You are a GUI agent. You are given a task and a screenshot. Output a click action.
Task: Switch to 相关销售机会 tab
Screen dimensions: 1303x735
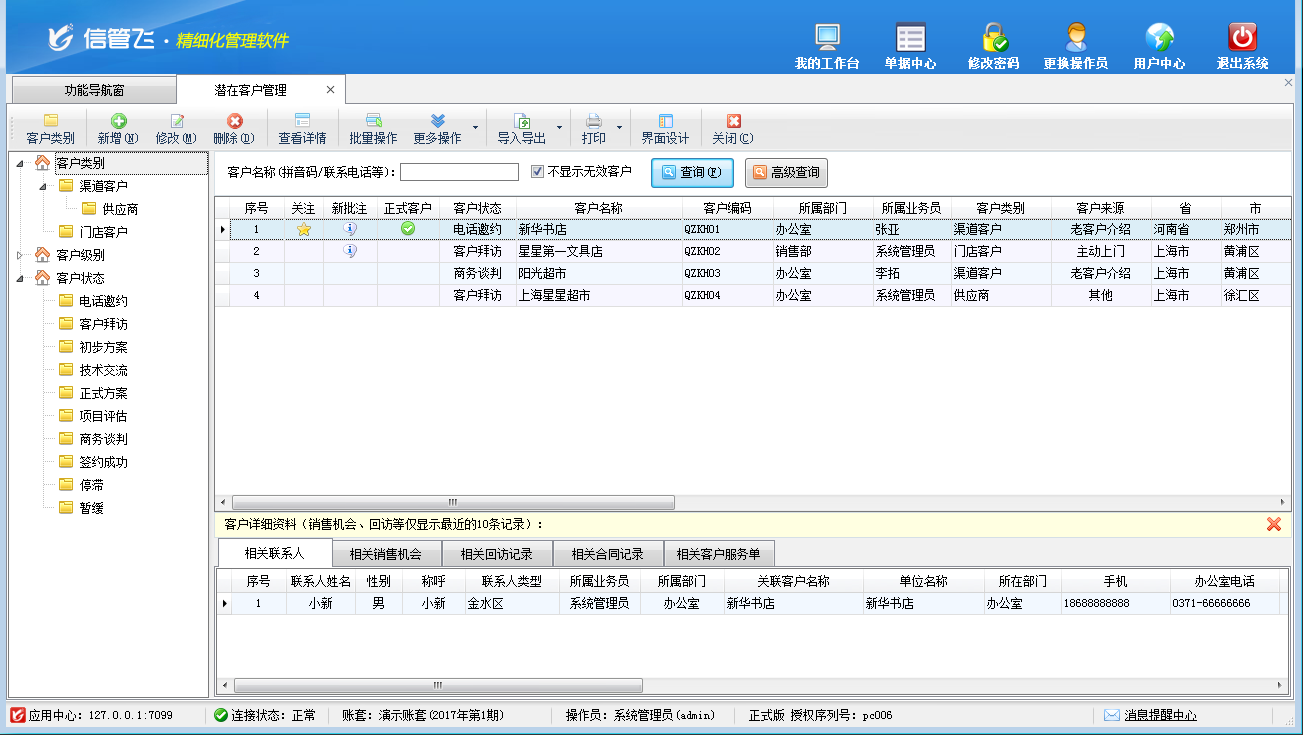[385, 554]
